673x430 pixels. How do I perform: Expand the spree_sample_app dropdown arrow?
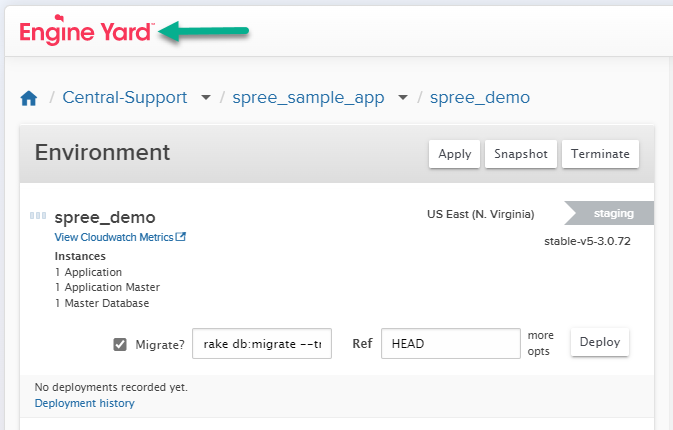point(403,98)
